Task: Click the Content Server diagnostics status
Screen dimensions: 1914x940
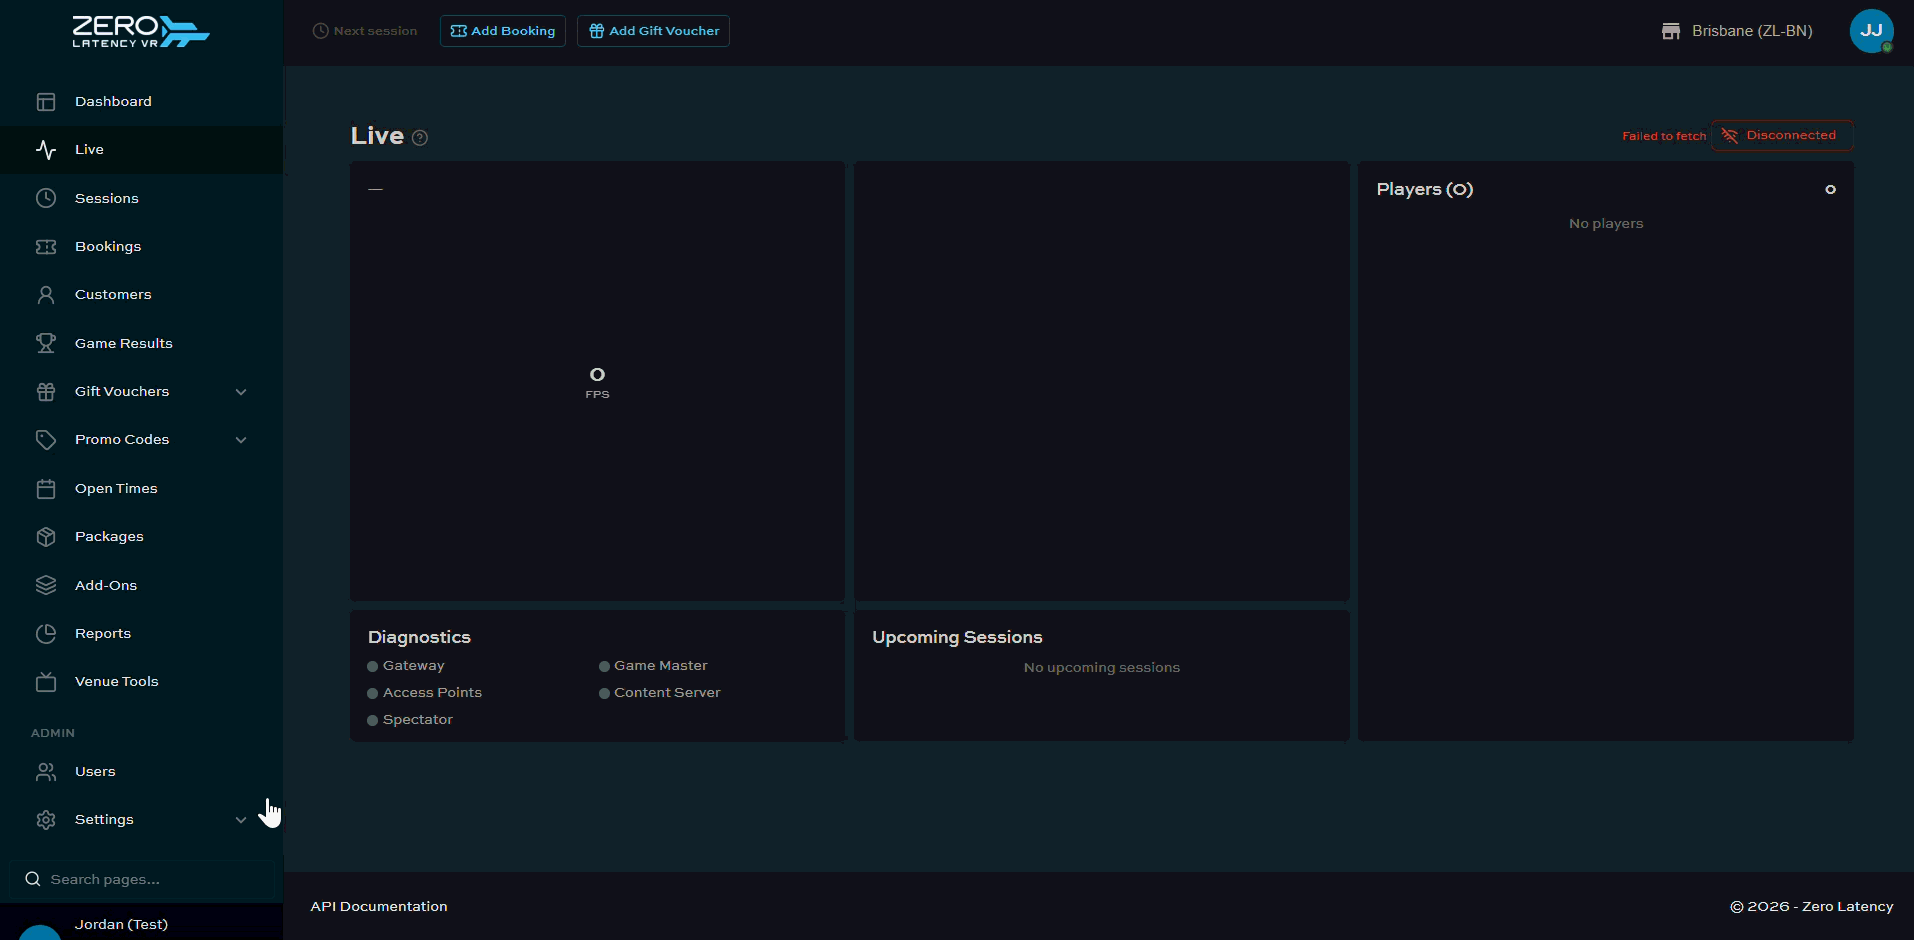Action: click(x=659, y=693)
